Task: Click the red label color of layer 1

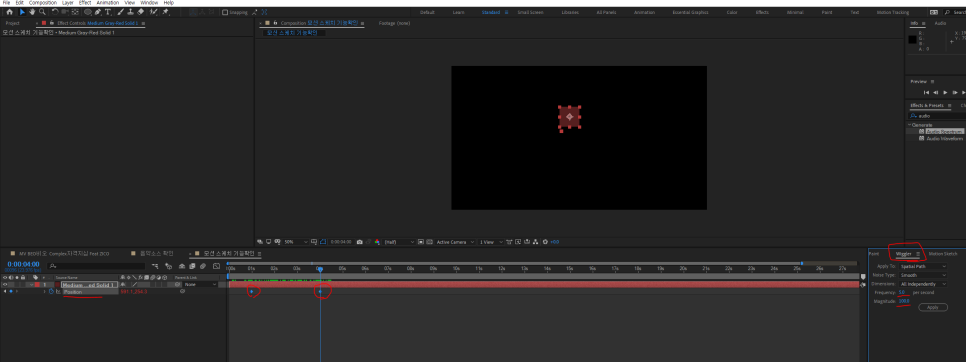Action: click(37, 284)
